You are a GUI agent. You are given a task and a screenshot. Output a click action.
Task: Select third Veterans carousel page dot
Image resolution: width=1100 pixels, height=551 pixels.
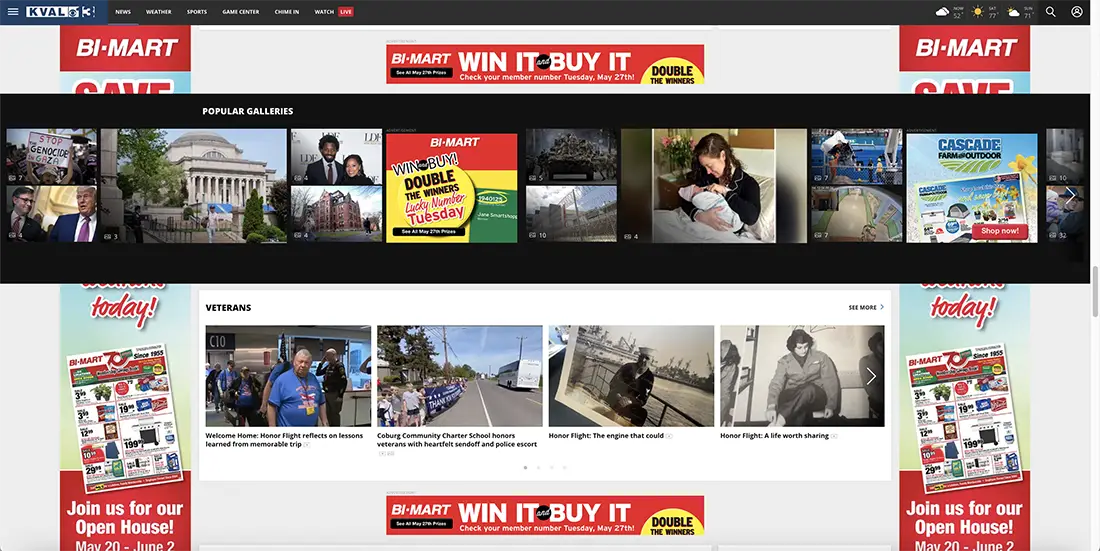[x=551, y=467]
